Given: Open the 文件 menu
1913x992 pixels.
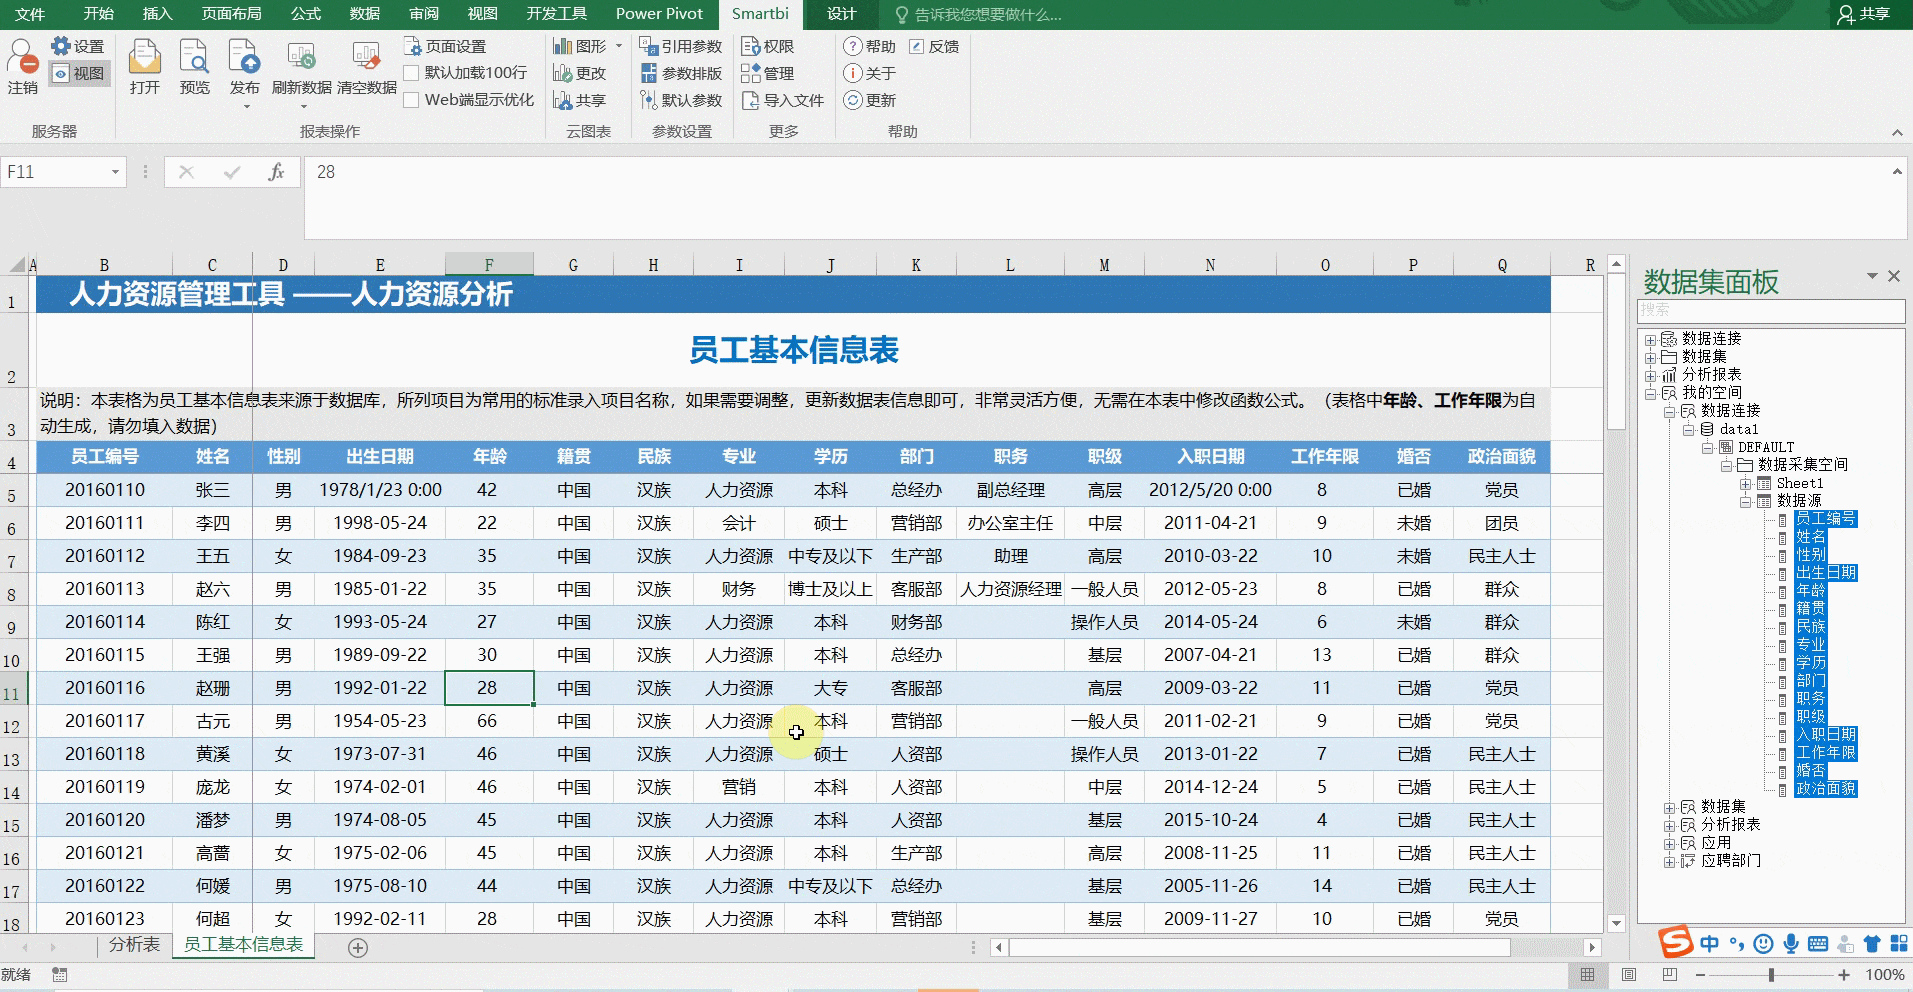Looking at the screenshot, I should (30, 13).
